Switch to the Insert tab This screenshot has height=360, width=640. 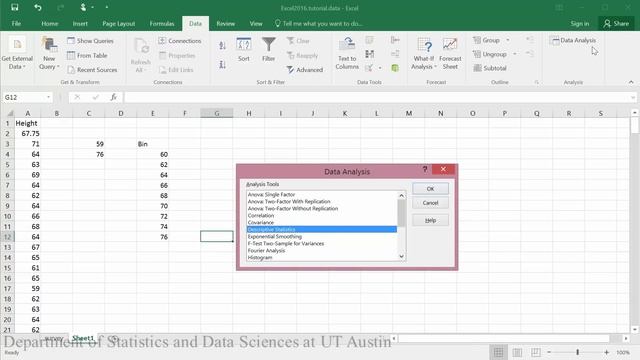(x=80, y=24)
